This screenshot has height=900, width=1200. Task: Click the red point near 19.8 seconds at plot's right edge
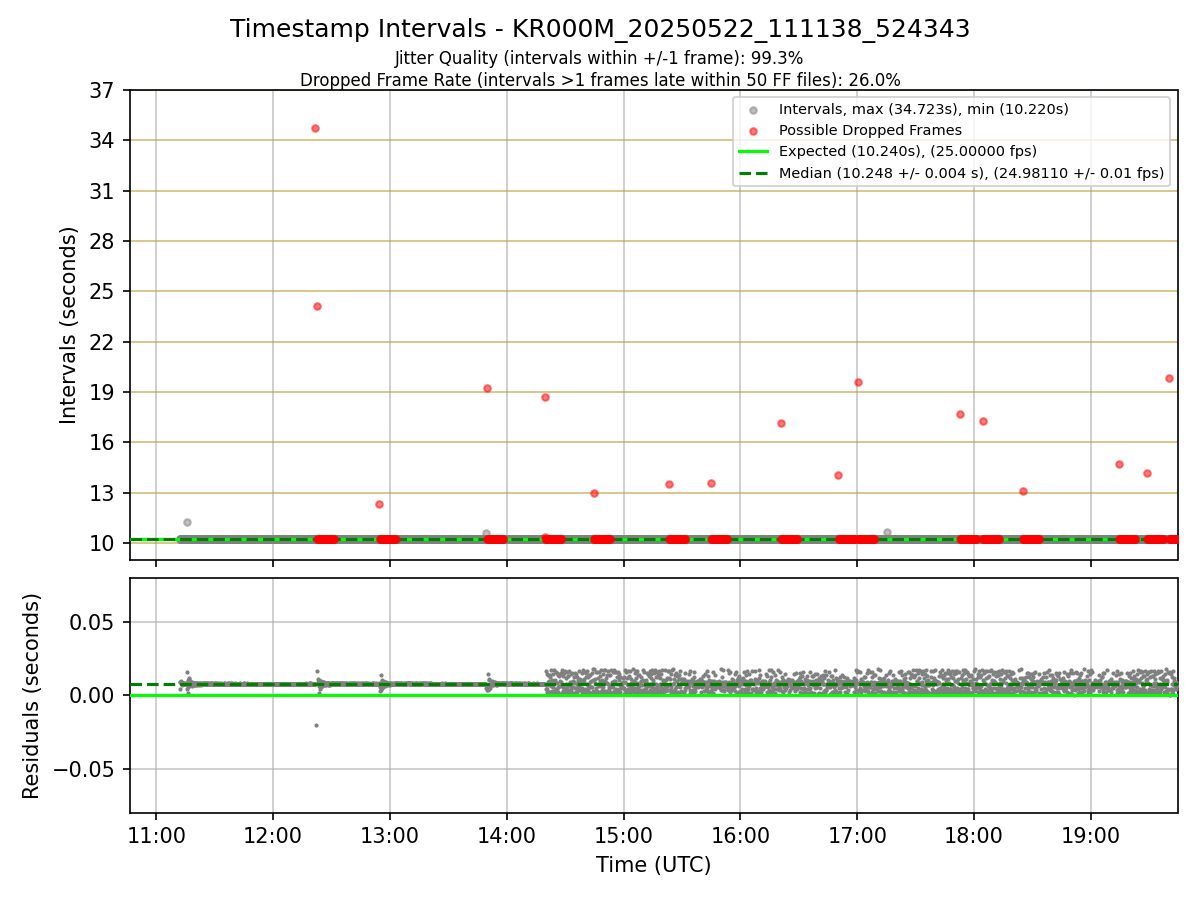point(1169,378)
